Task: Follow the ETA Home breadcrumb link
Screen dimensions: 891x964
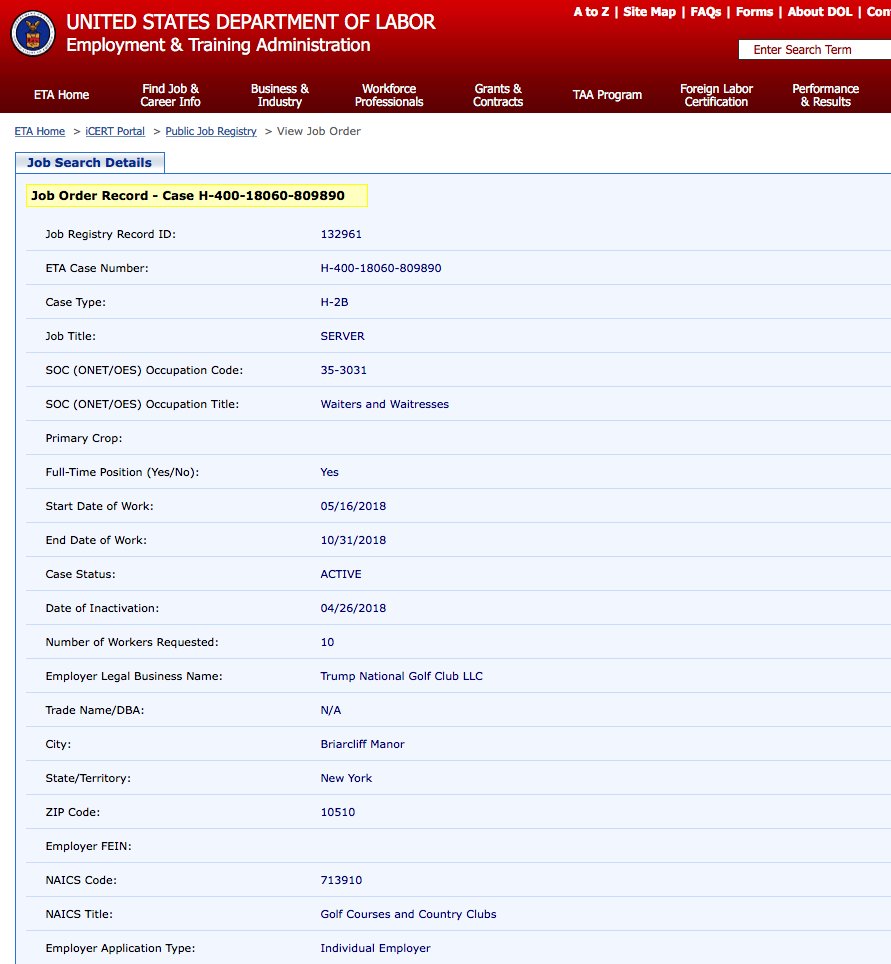Action: (x=39, y=131)
